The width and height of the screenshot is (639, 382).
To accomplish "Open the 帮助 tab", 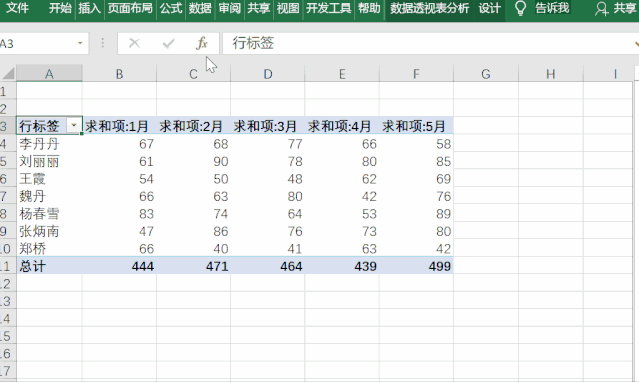I will tap(369, 8).
